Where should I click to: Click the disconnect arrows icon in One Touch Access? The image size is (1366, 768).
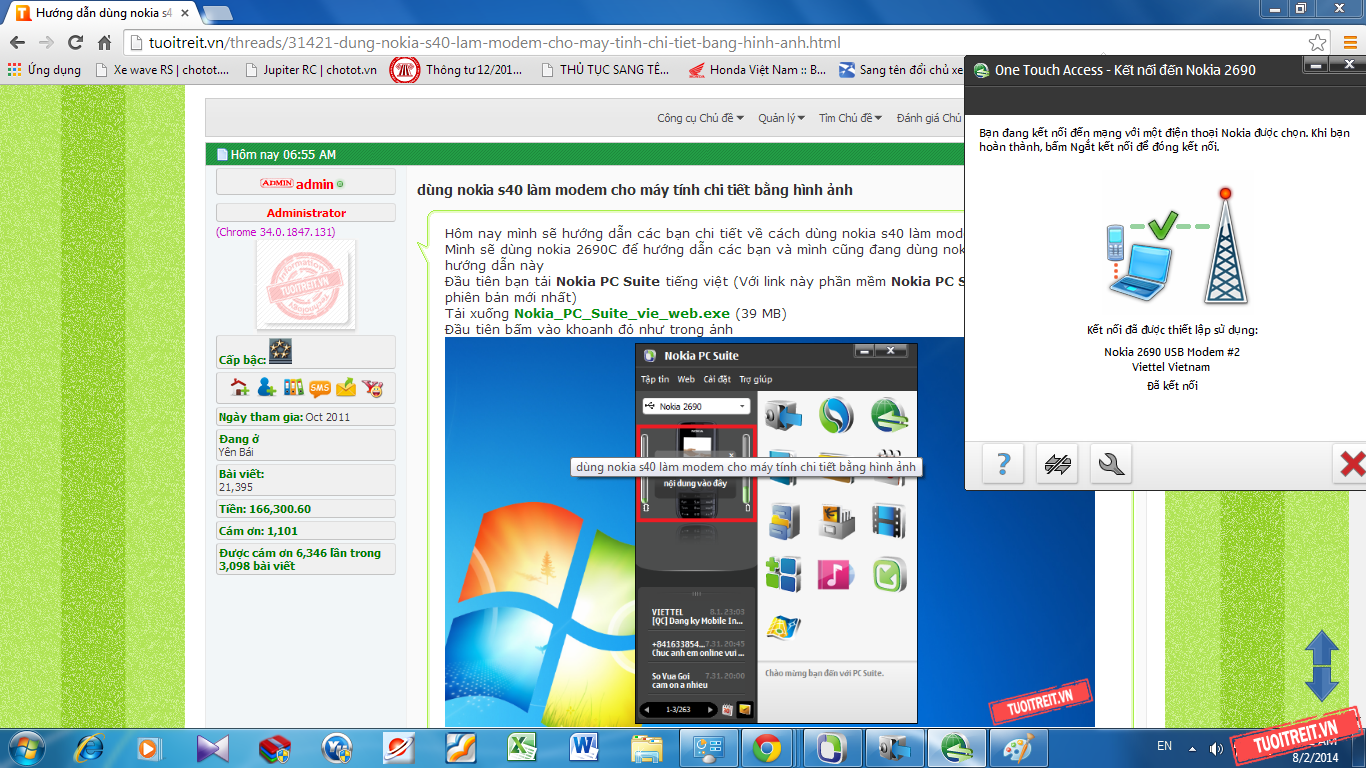pos(1057,464)
